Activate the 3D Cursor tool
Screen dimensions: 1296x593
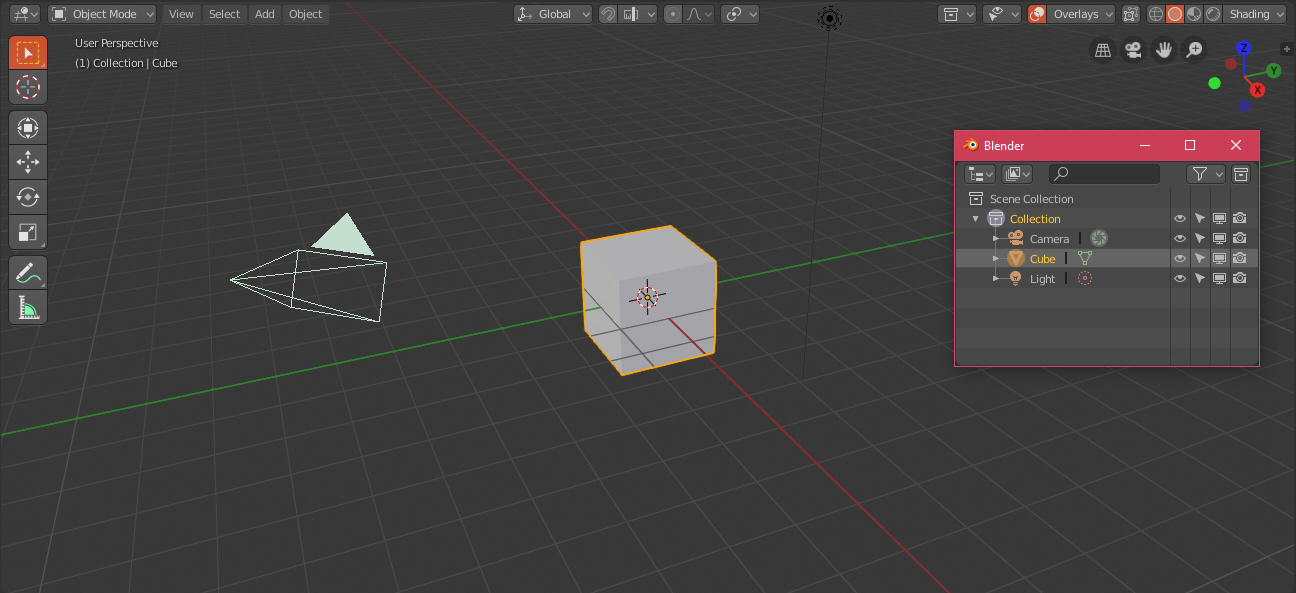click(x=28, y=87)
